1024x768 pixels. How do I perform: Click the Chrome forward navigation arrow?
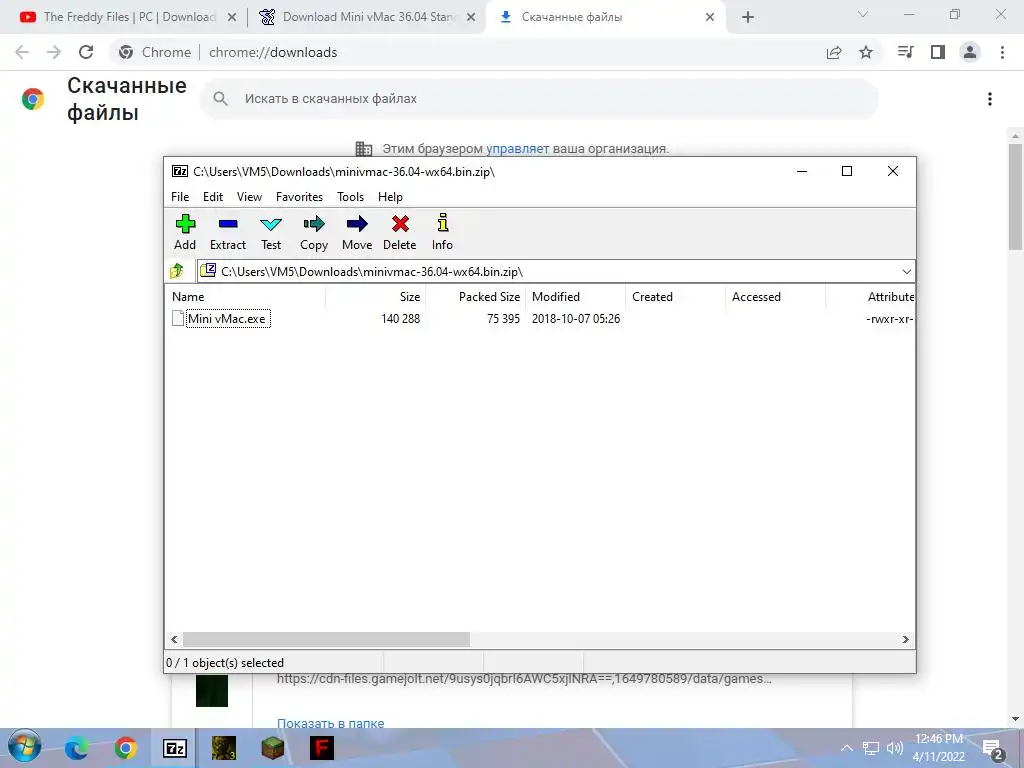(54, 52)
